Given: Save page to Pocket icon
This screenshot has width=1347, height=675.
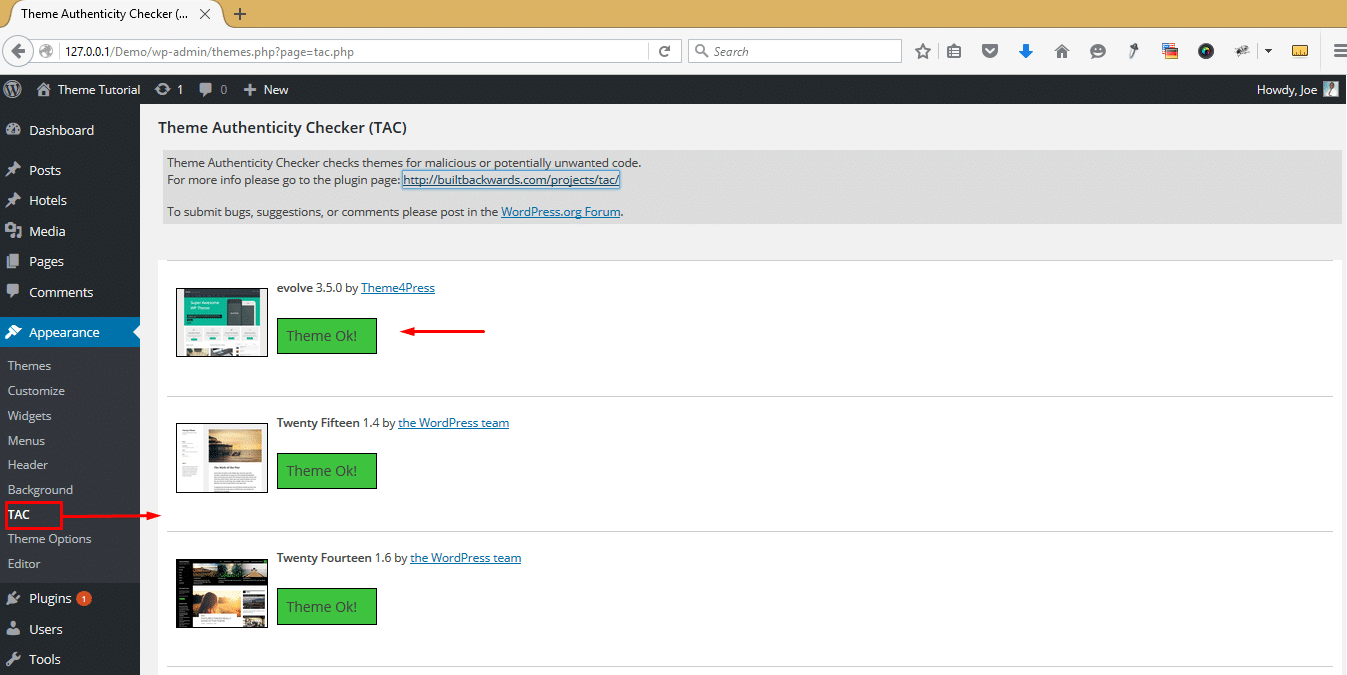Looking at the screenshot, I should tap(990, 51).
